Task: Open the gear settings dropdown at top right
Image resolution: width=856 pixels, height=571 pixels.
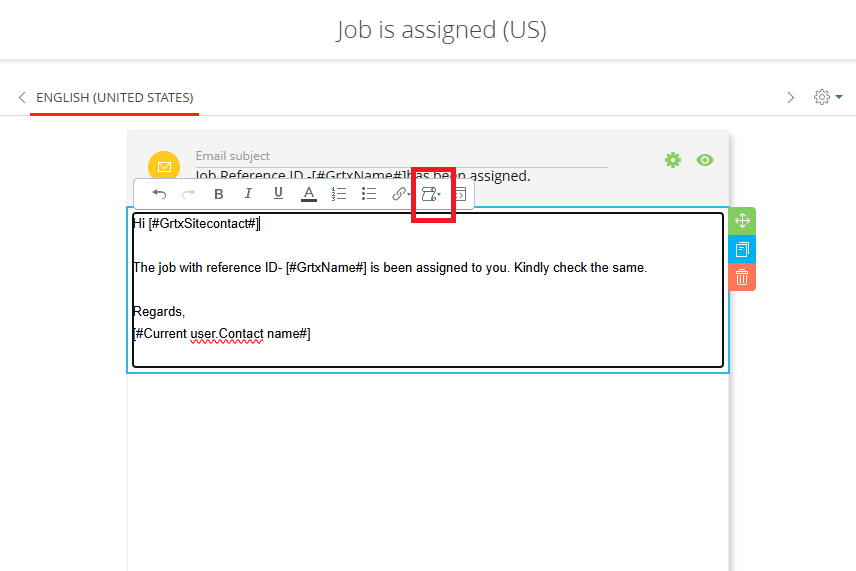Action: (x=827, y=97)
